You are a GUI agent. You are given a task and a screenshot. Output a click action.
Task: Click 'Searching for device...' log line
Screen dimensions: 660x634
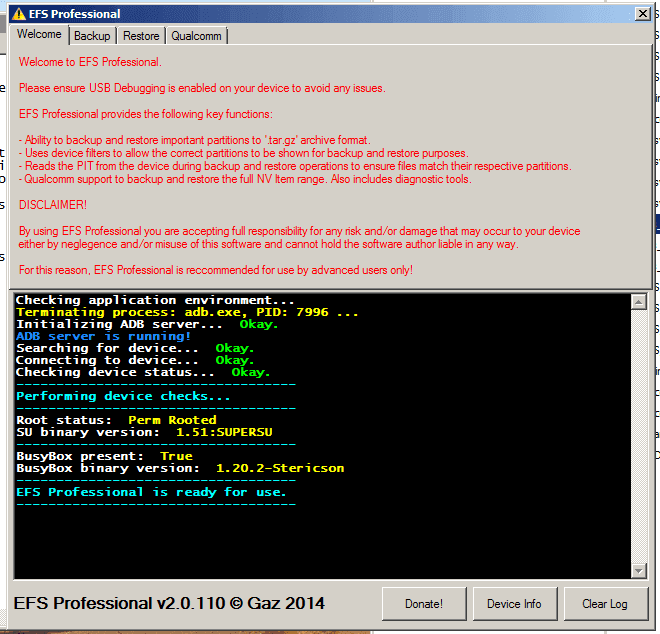[x=135, y=348]
